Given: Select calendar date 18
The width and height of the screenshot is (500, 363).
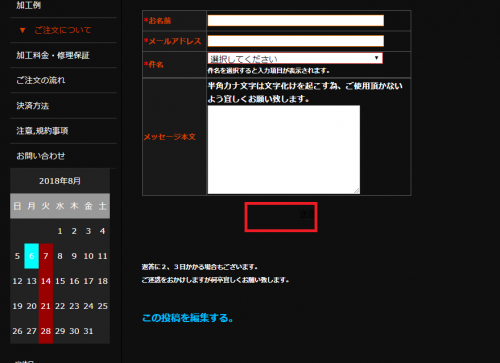Looking at the screenshot, I should point(103,281).
